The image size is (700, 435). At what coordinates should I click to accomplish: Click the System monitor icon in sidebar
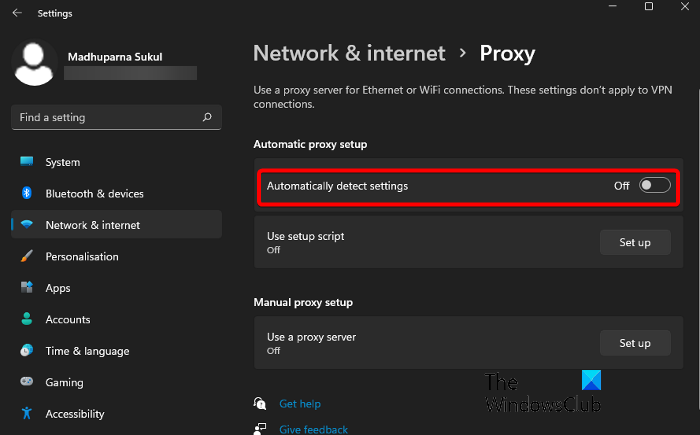27,162
